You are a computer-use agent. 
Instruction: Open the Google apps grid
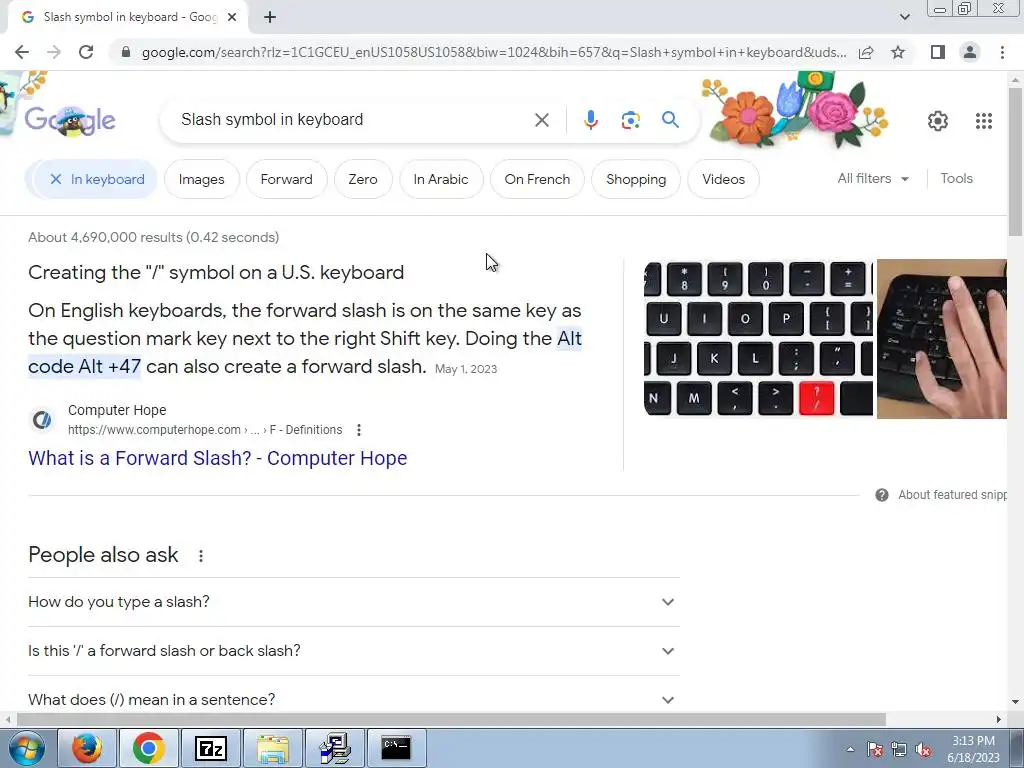(x=984, y=120)
